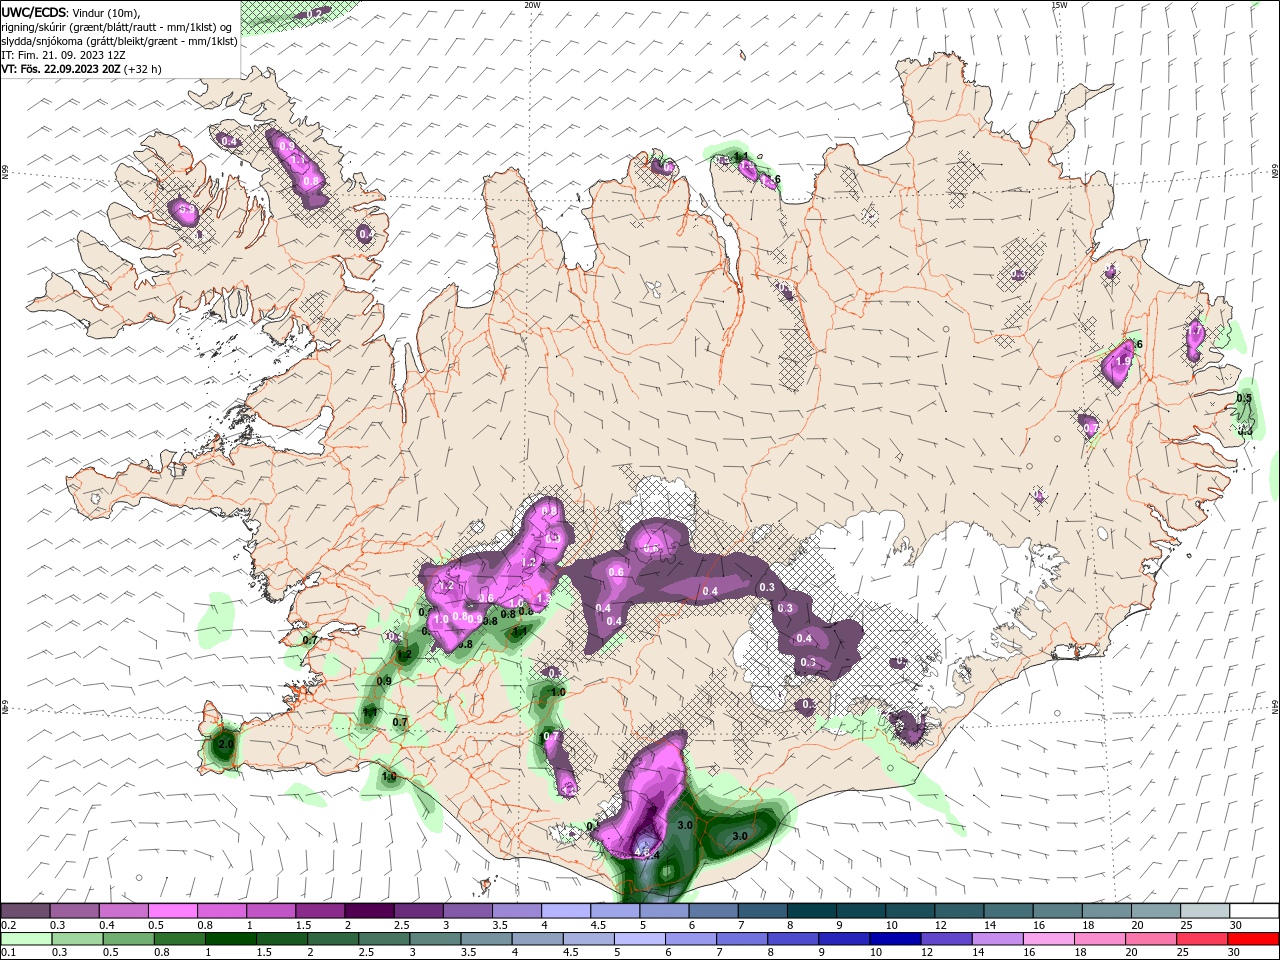Click the 15W longitude label at top
Viewport: 1280px width, 960px height.
tap(1059, 4)
